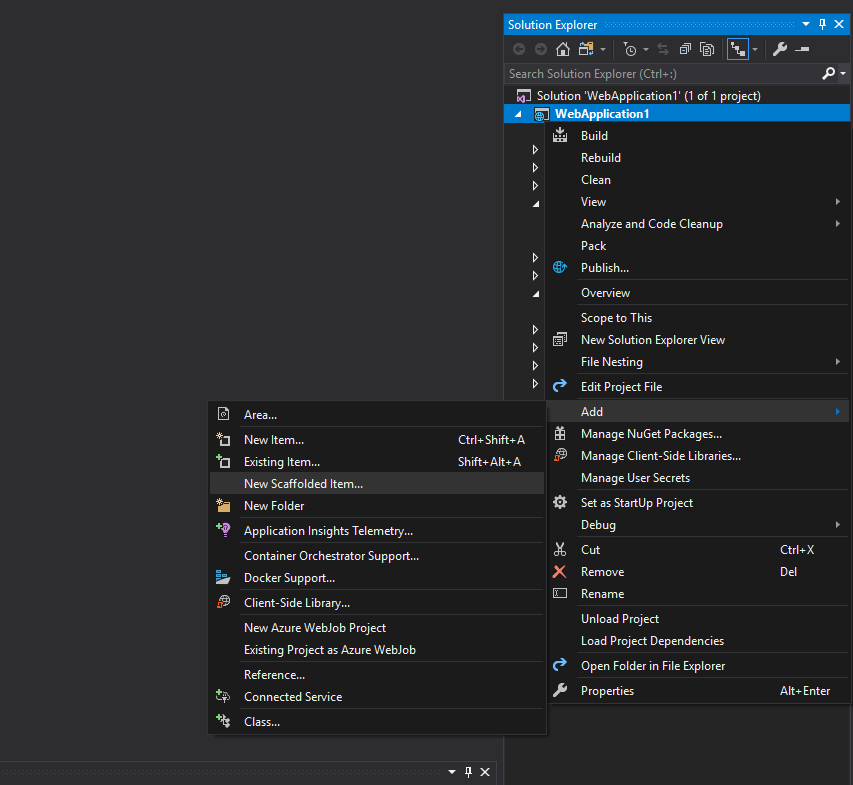The image size is (853, 785).
Task: Click Collapse All icon in Solution Explorer
Action: 685,50
